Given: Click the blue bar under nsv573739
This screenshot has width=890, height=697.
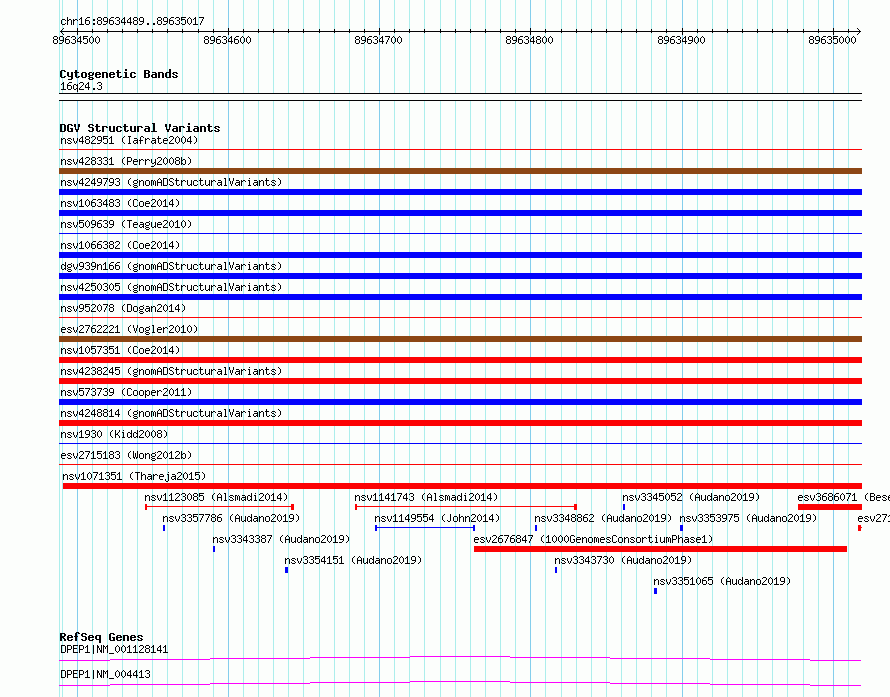Looking at the screenshot, I should pyautogui.click(x=460, y=402).
